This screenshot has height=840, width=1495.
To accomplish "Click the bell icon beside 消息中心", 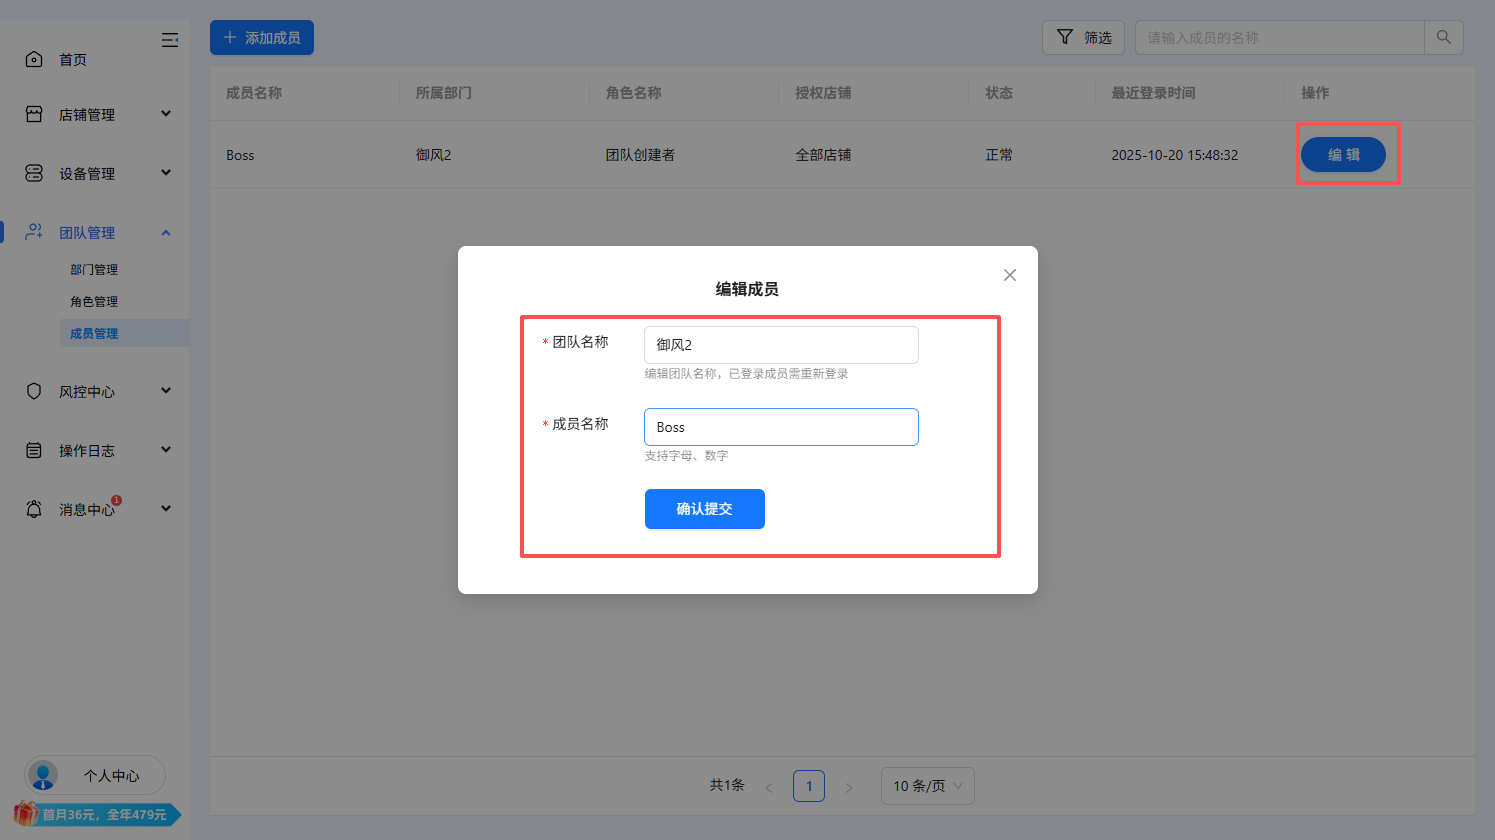I will 34,510.
